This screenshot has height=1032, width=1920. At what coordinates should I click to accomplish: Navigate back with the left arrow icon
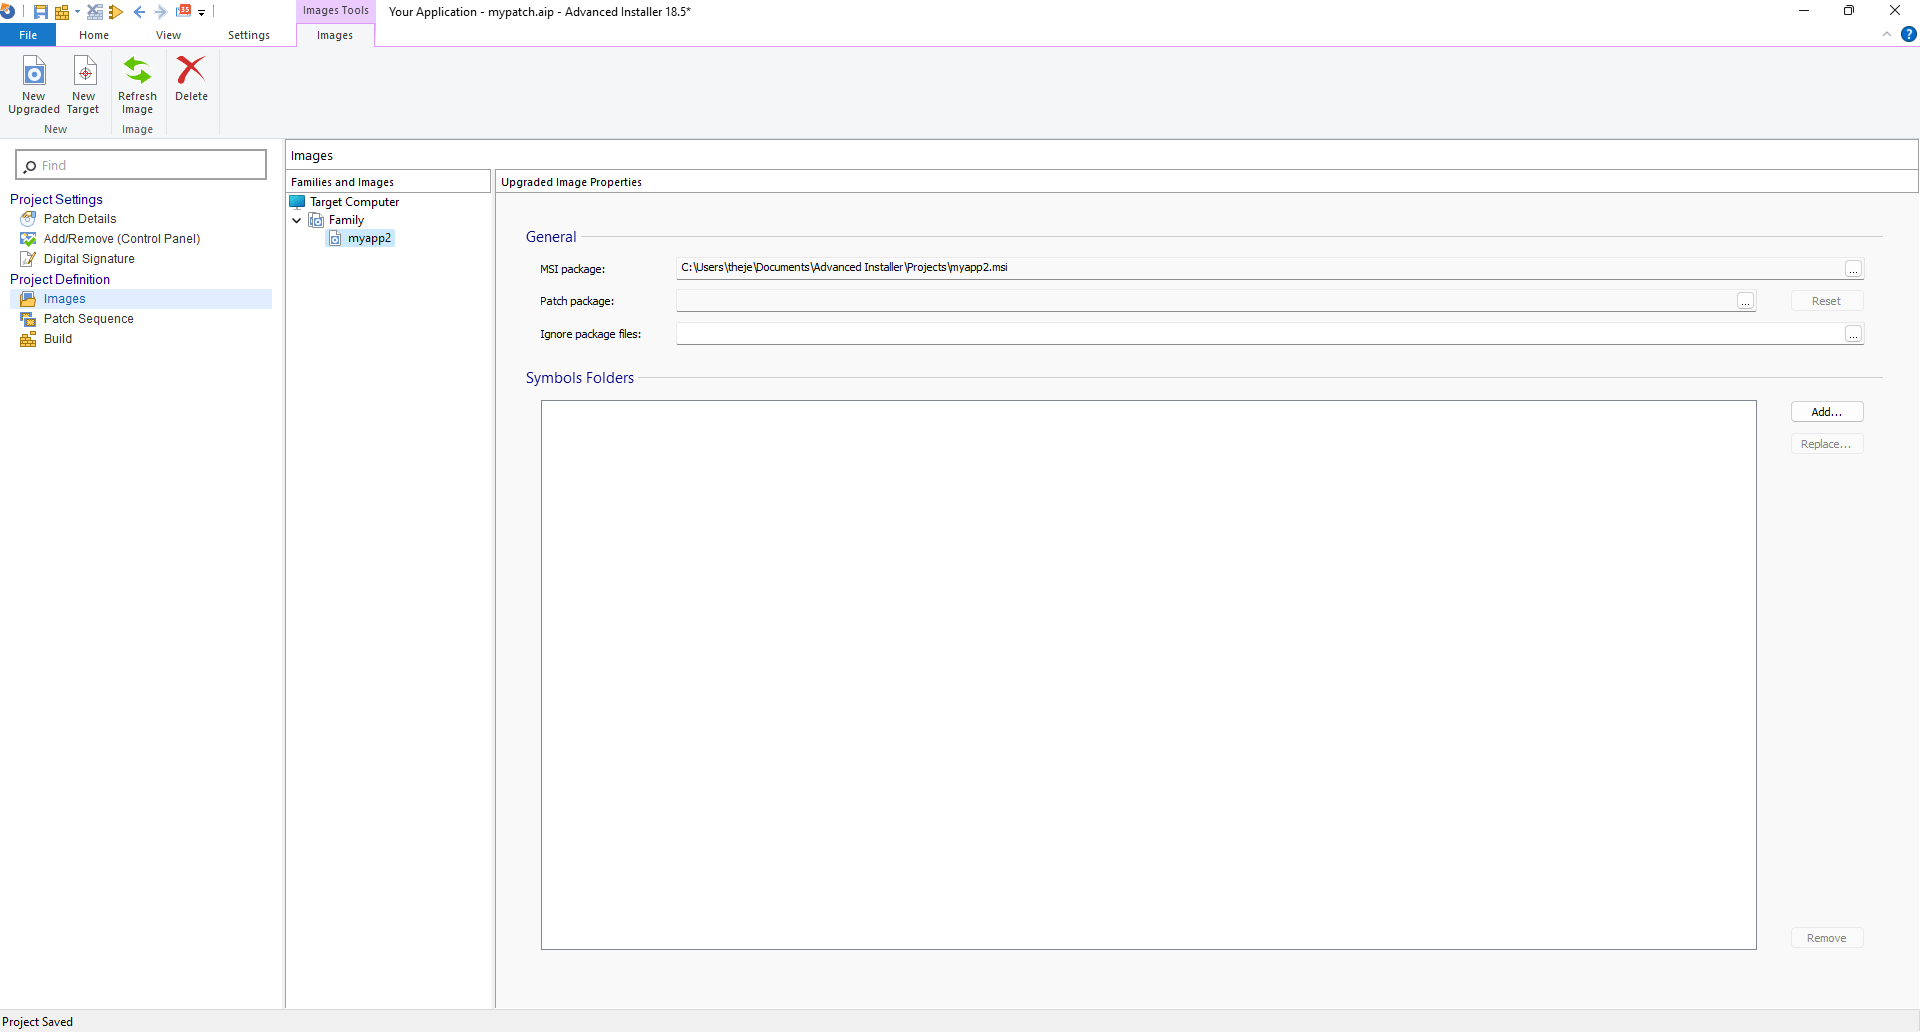tap(139, 12)
